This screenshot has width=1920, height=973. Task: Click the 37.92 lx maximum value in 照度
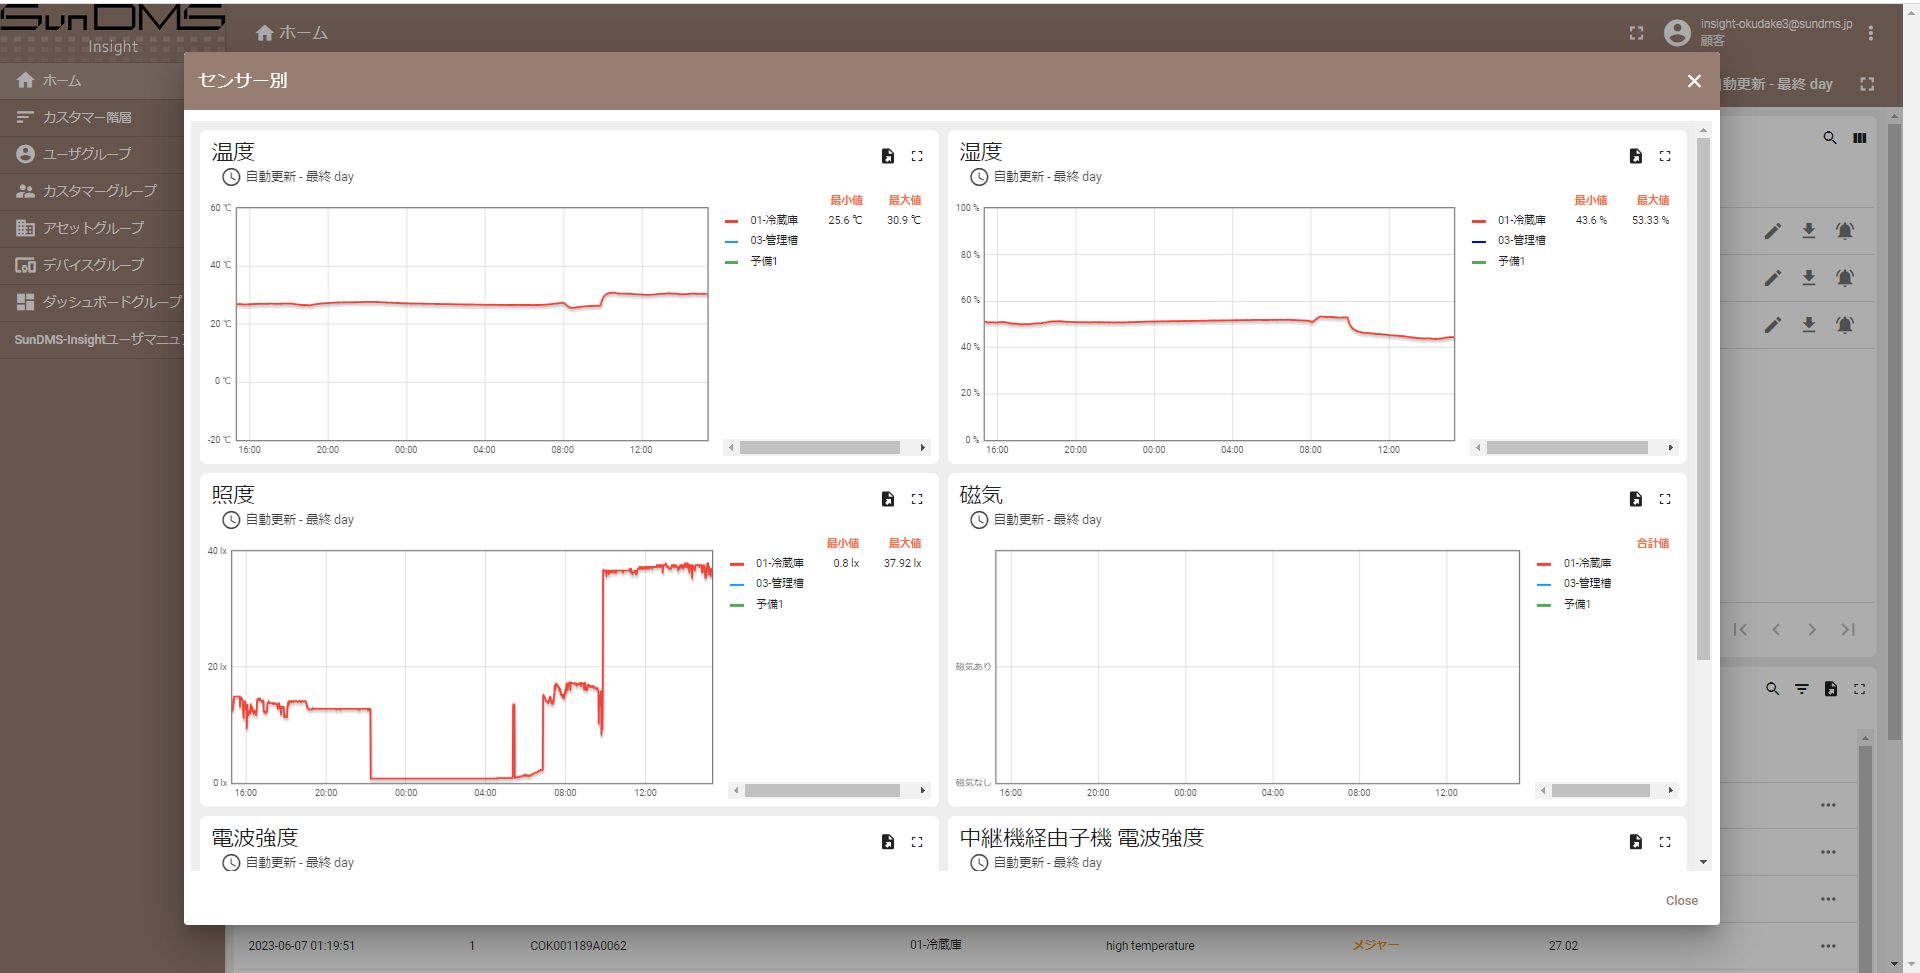(902, 564)
